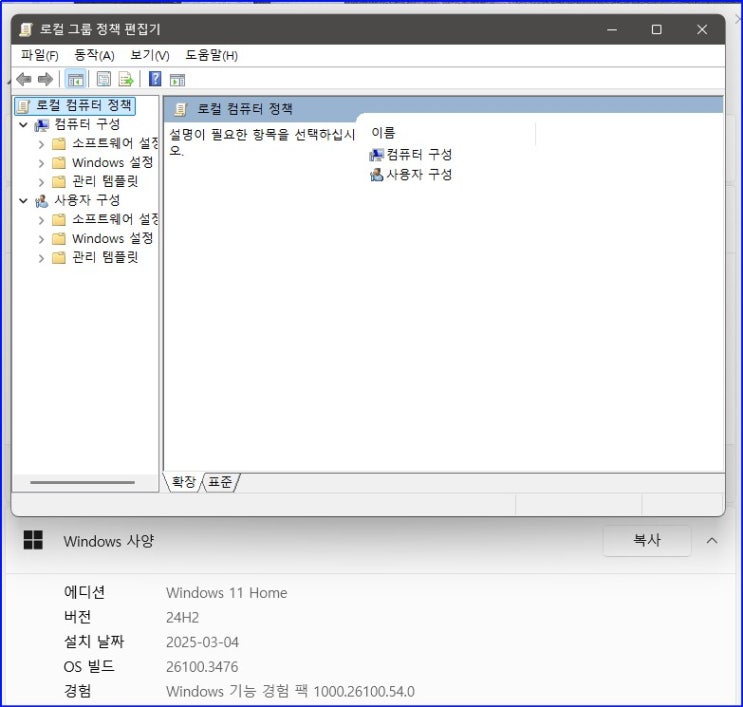Switch to the 표준 tab
The width and height of the screenshot is (743, 707).
pyautogui.click(x=220, y=482)
